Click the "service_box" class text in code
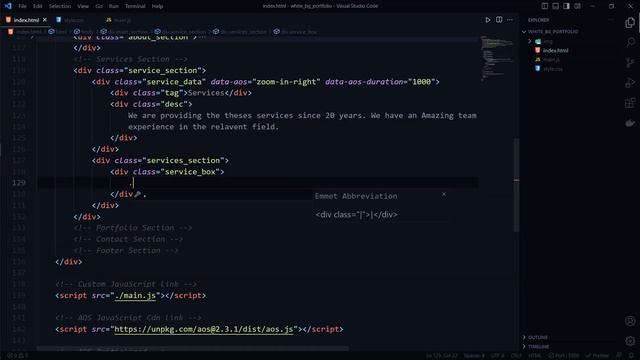Screen dimensions: 640x360 190,172
